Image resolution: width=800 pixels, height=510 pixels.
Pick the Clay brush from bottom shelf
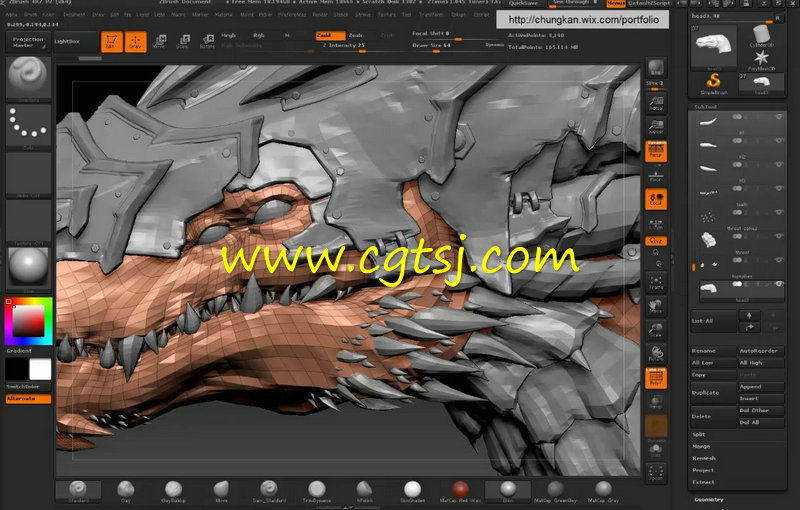[x=126, y=491]
